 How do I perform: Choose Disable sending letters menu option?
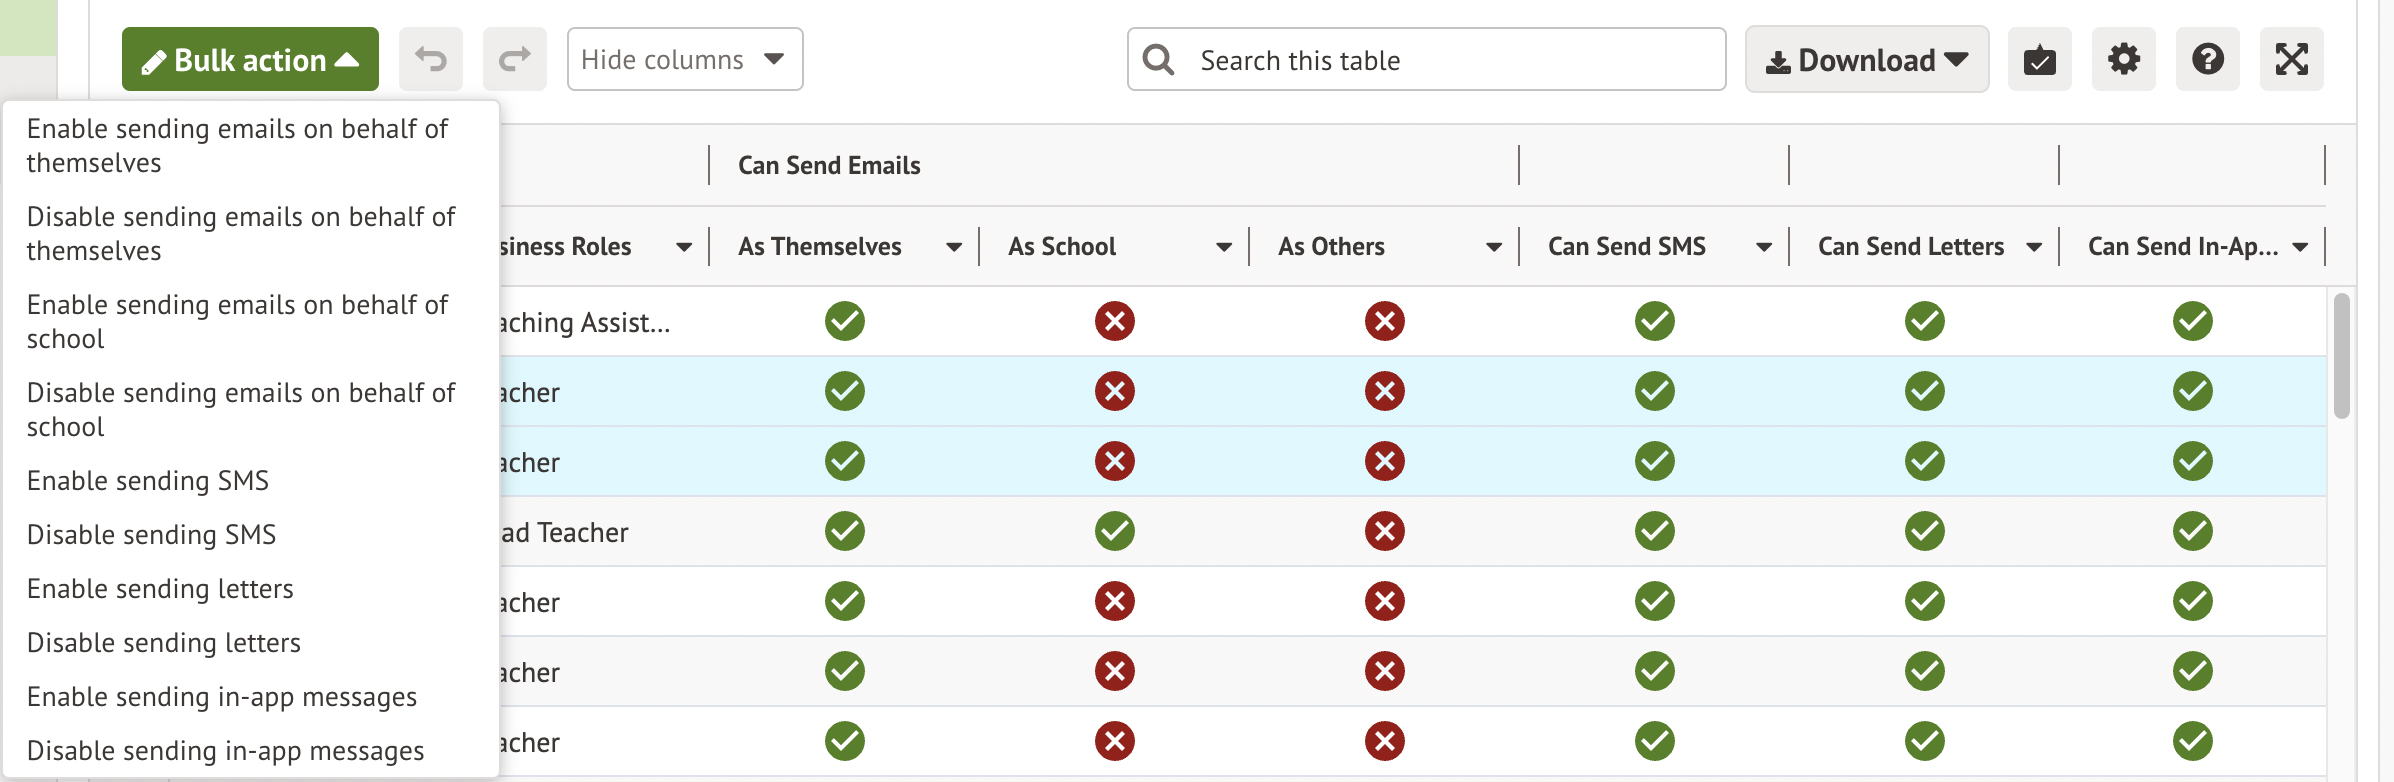pos(164,643)
